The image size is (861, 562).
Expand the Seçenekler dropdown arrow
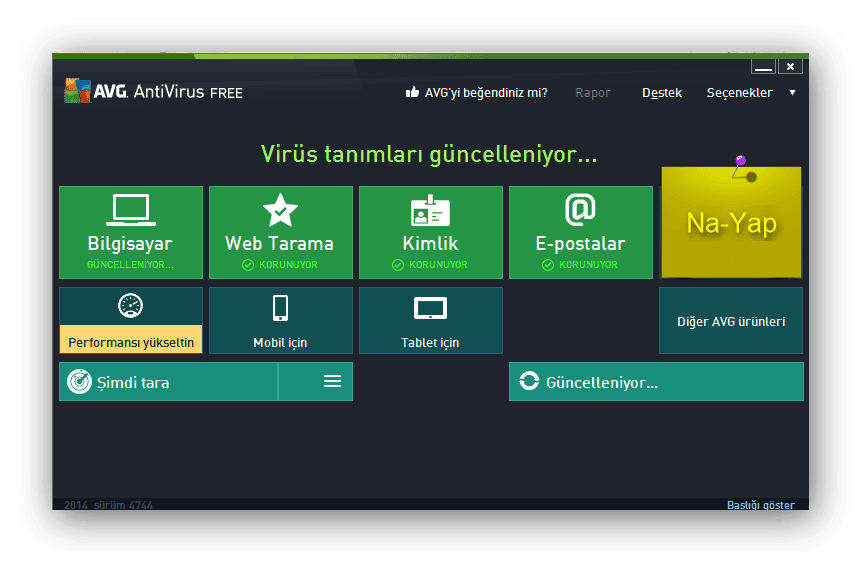(x=792, y=93)
